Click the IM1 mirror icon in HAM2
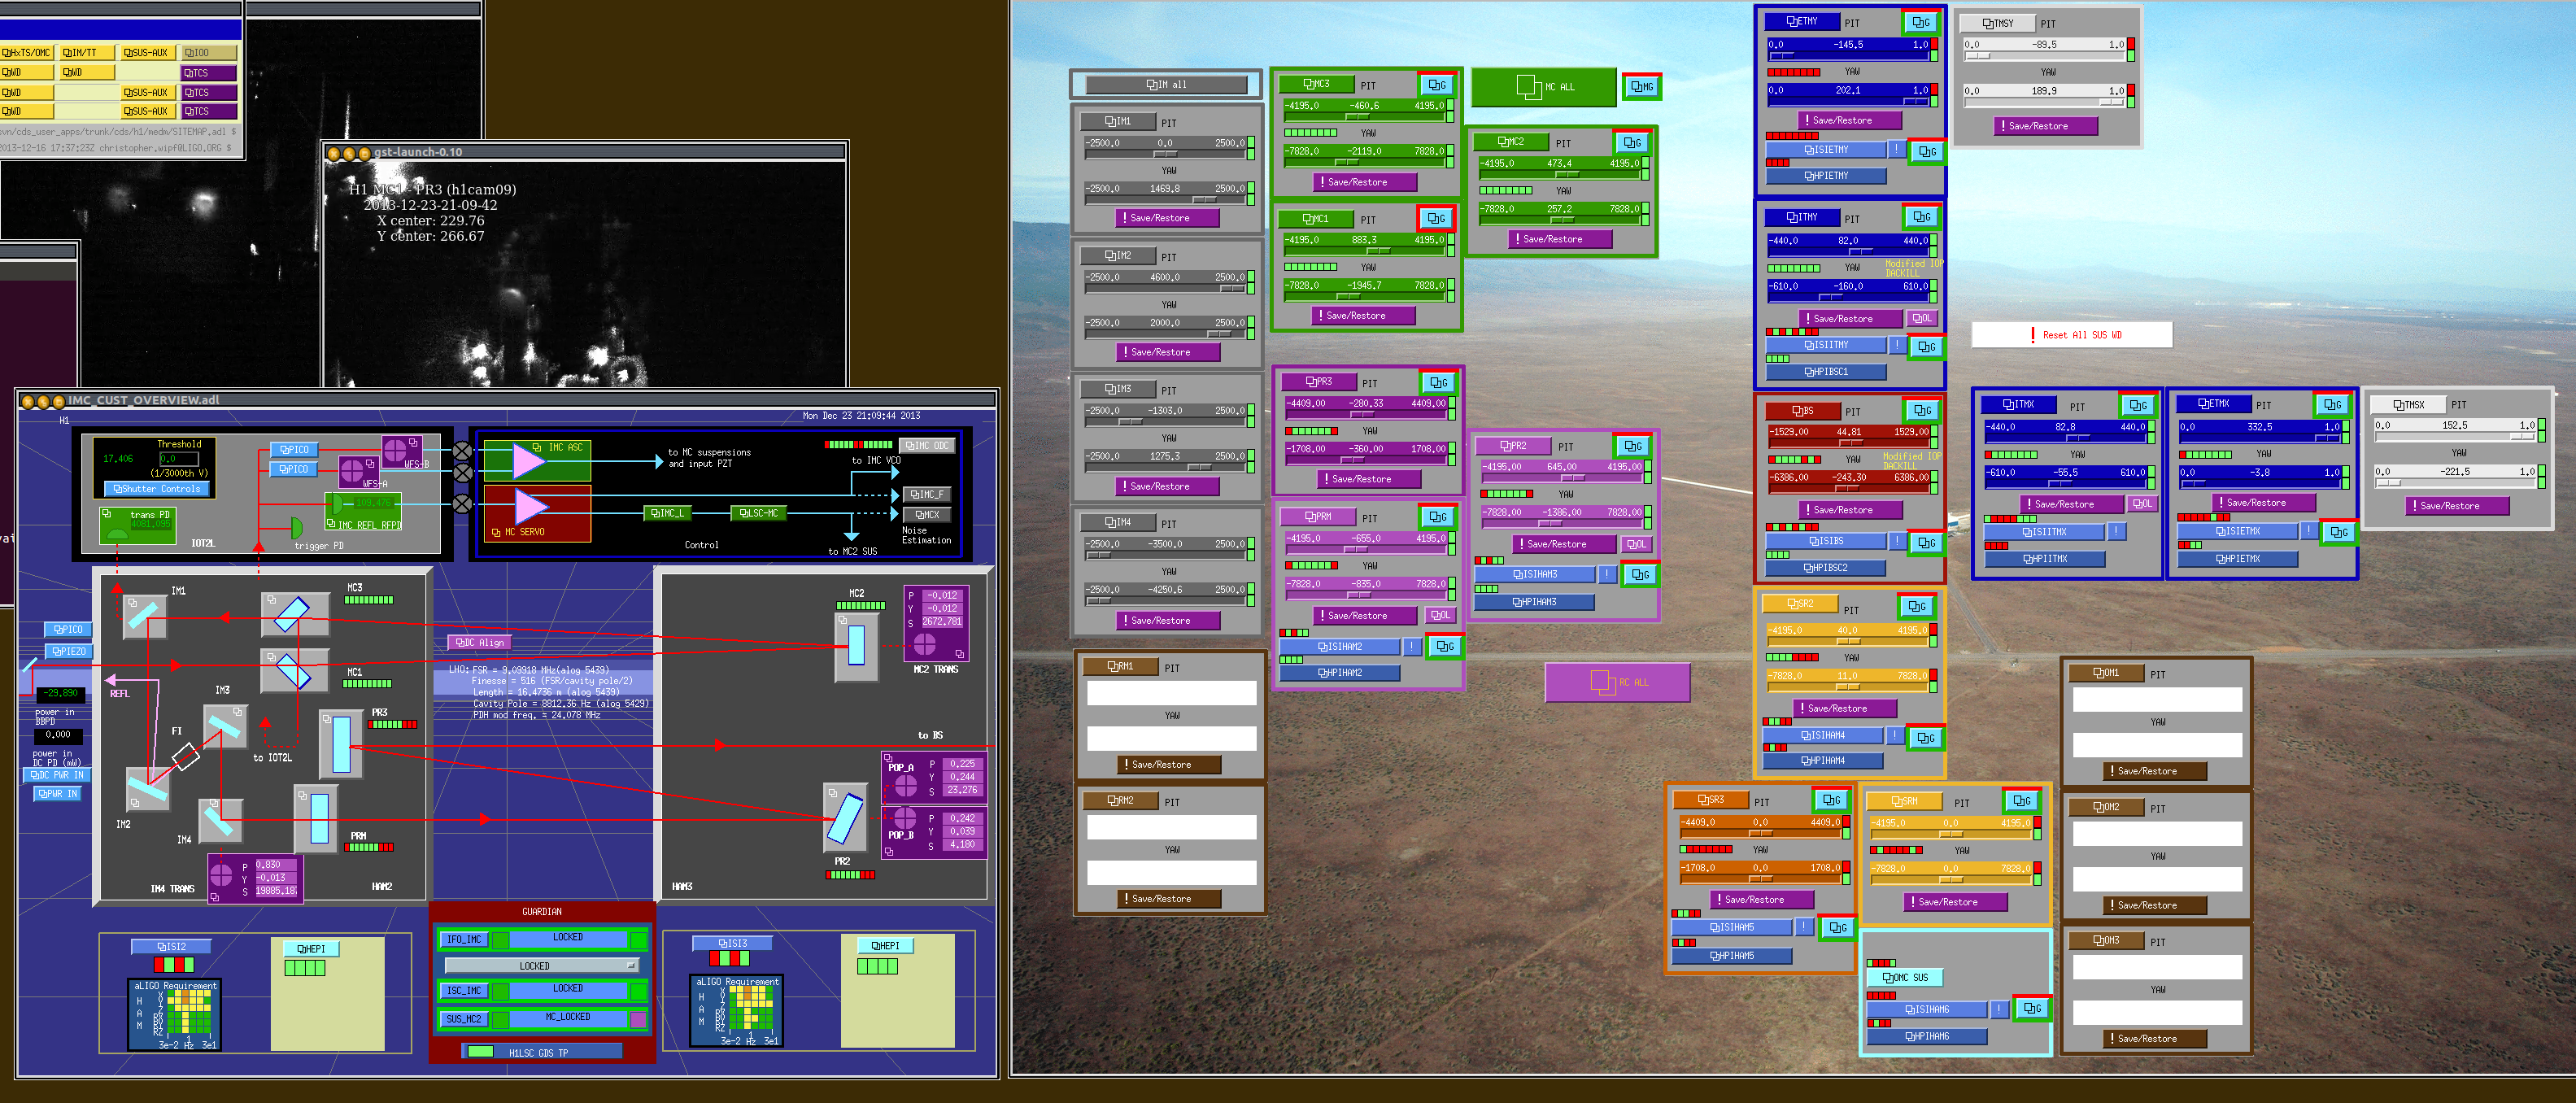 (144, 618)
